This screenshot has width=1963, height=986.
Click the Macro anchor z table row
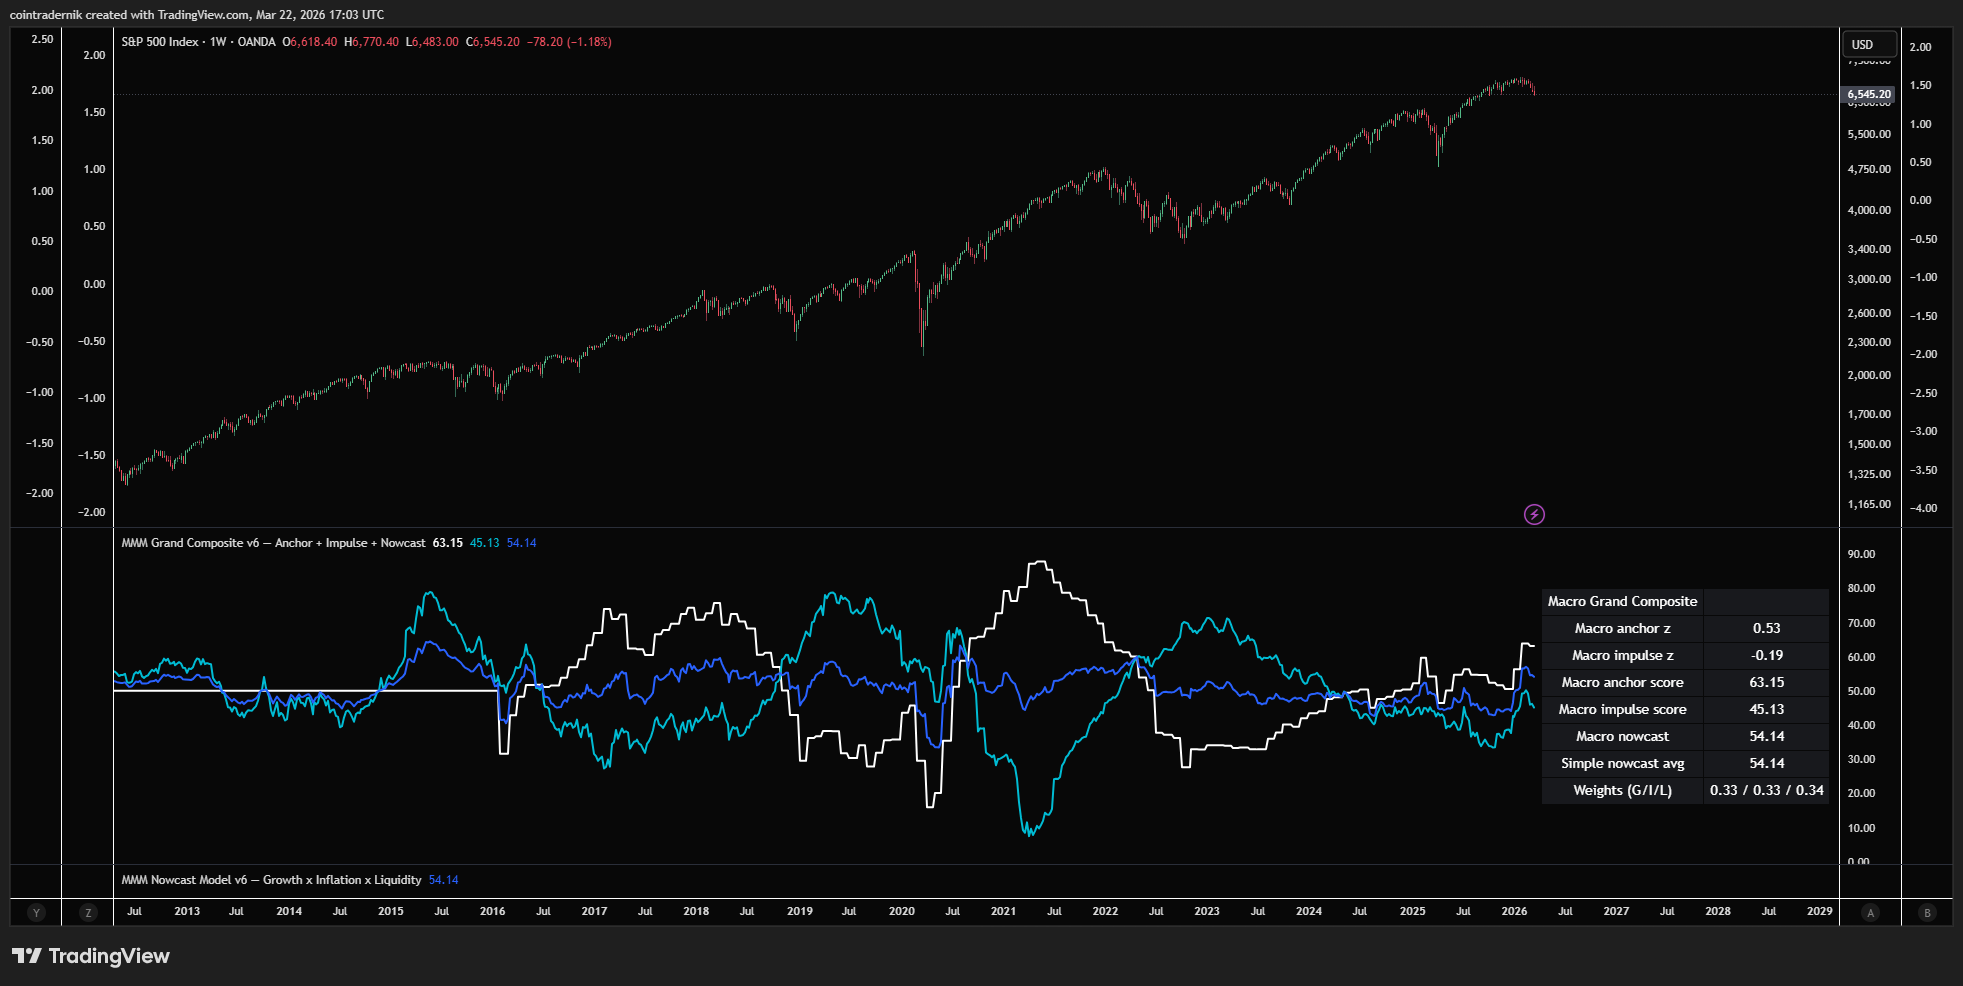(x=1622, y=628)
